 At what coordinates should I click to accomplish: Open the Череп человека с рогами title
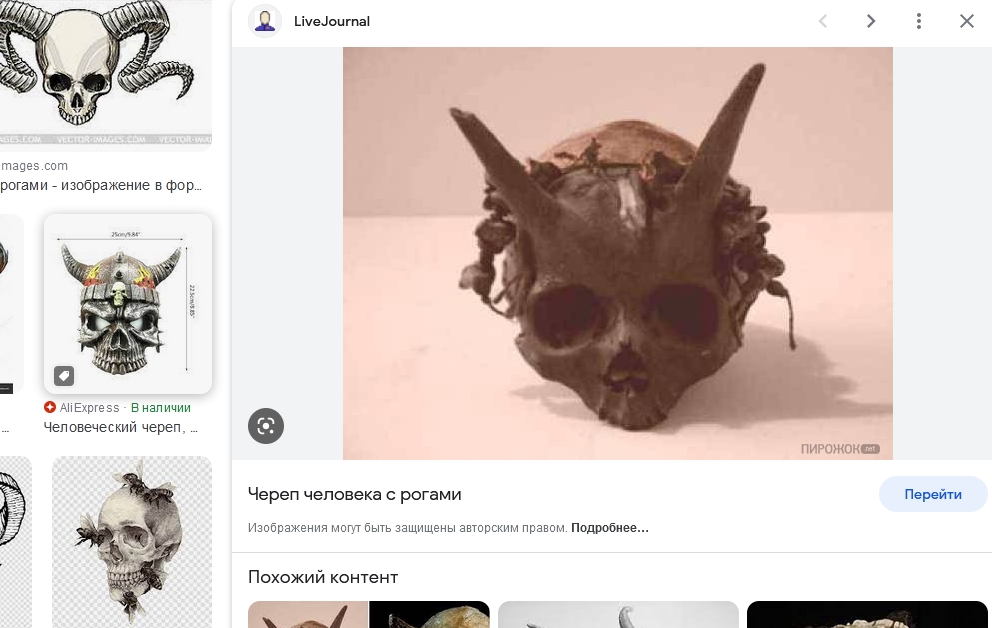pyautogui.click(x=354, y=494)
